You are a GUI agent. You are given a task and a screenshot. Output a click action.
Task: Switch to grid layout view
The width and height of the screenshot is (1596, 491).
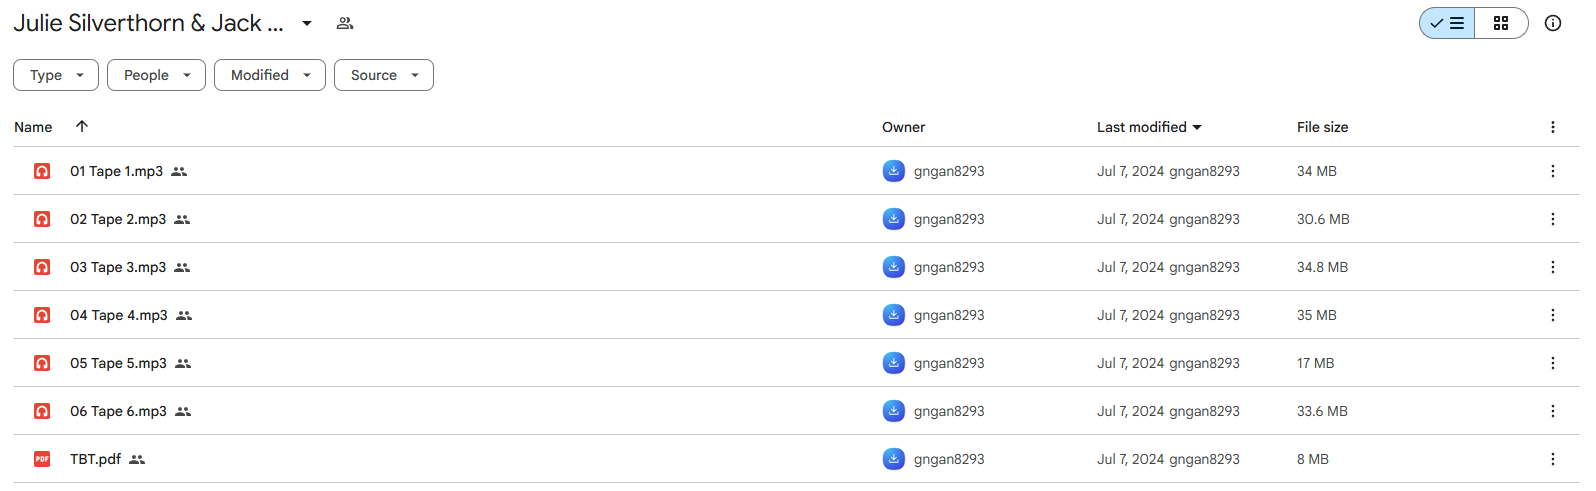pyautogui.click(x=1501, y=23)
